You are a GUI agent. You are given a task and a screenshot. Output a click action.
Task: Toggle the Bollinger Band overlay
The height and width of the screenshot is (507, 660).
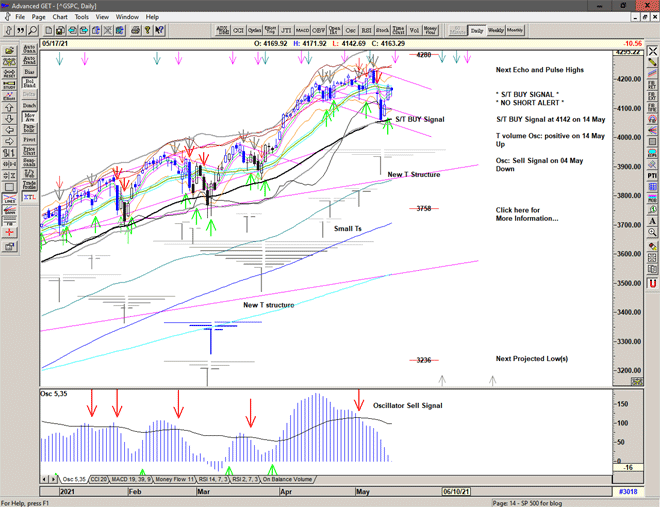29,84
